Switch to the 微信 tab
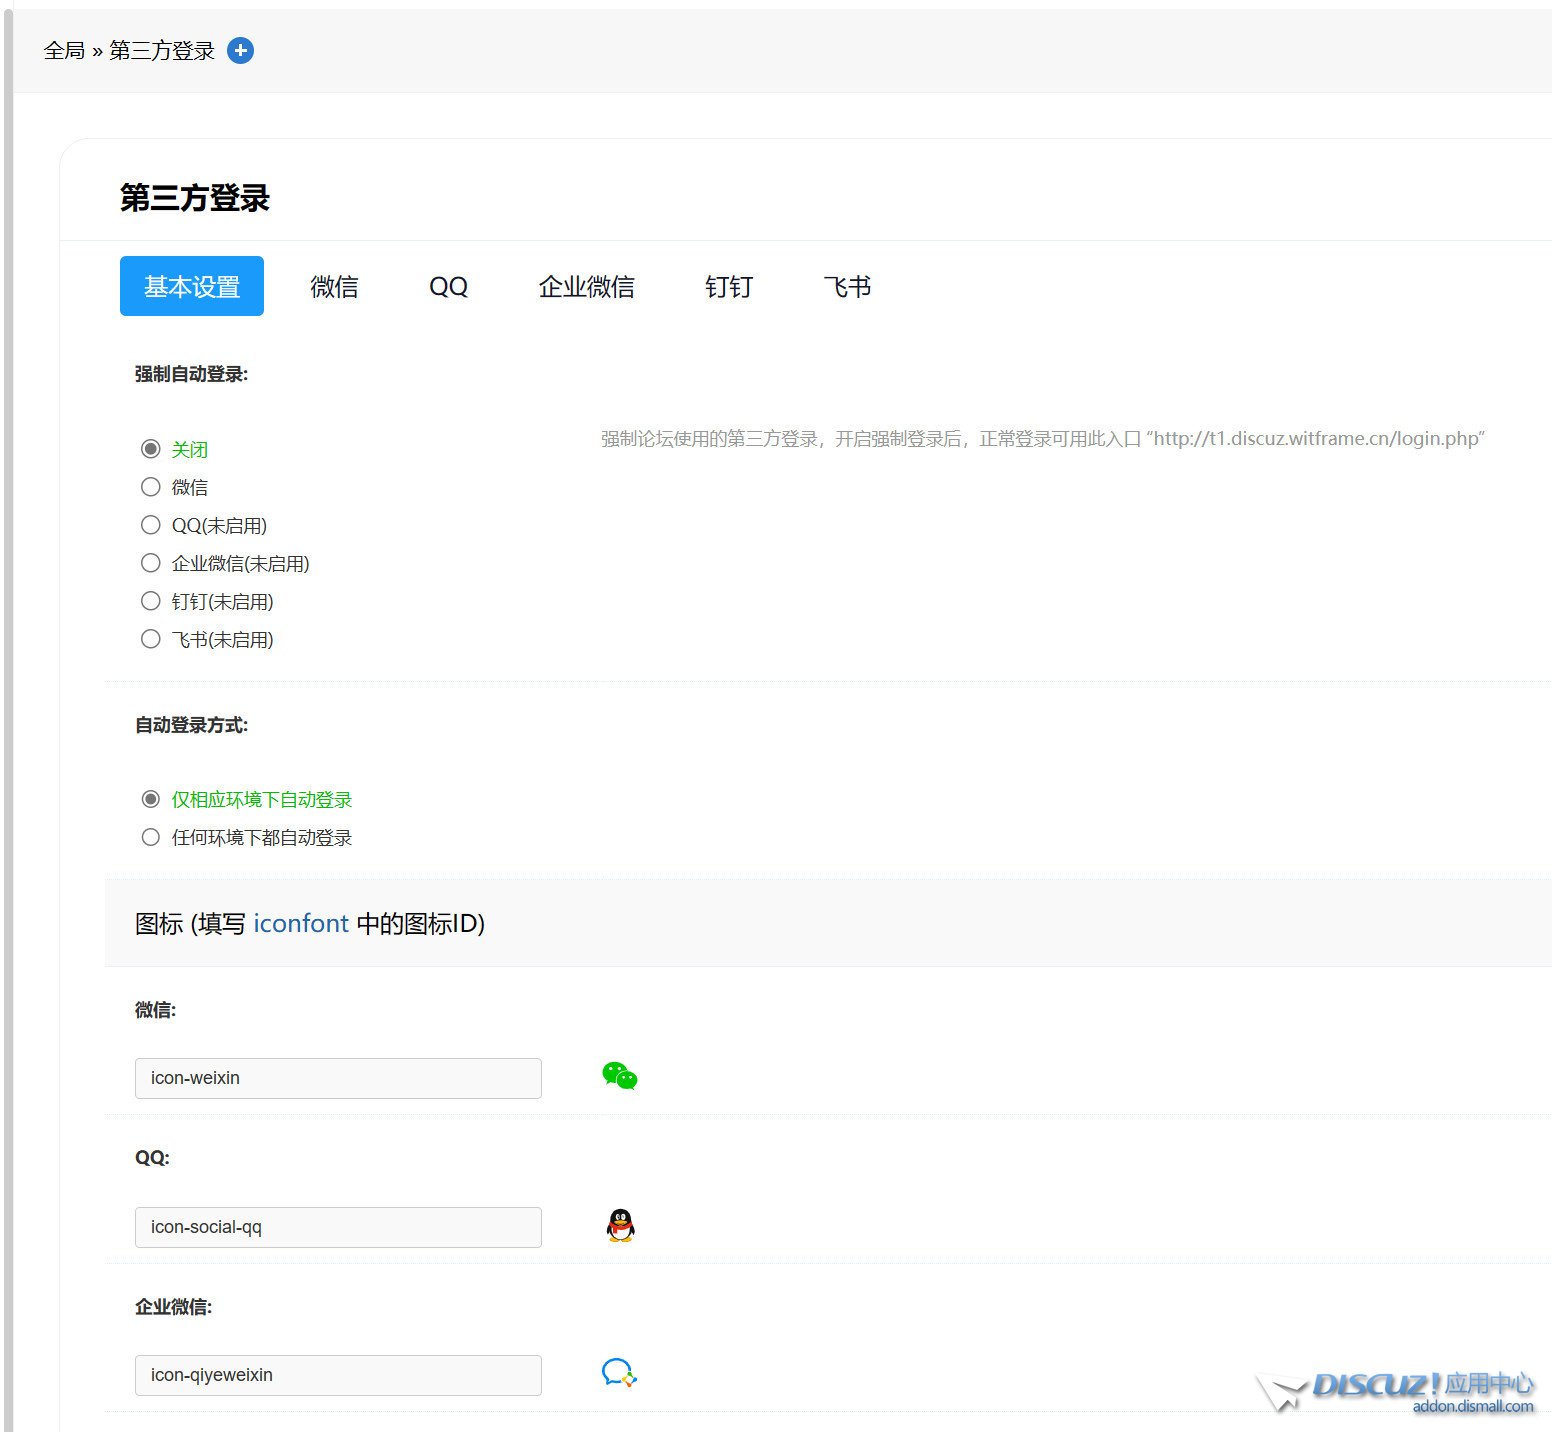The width and height of the screenshot is (1552, 1432). point(334,287)
